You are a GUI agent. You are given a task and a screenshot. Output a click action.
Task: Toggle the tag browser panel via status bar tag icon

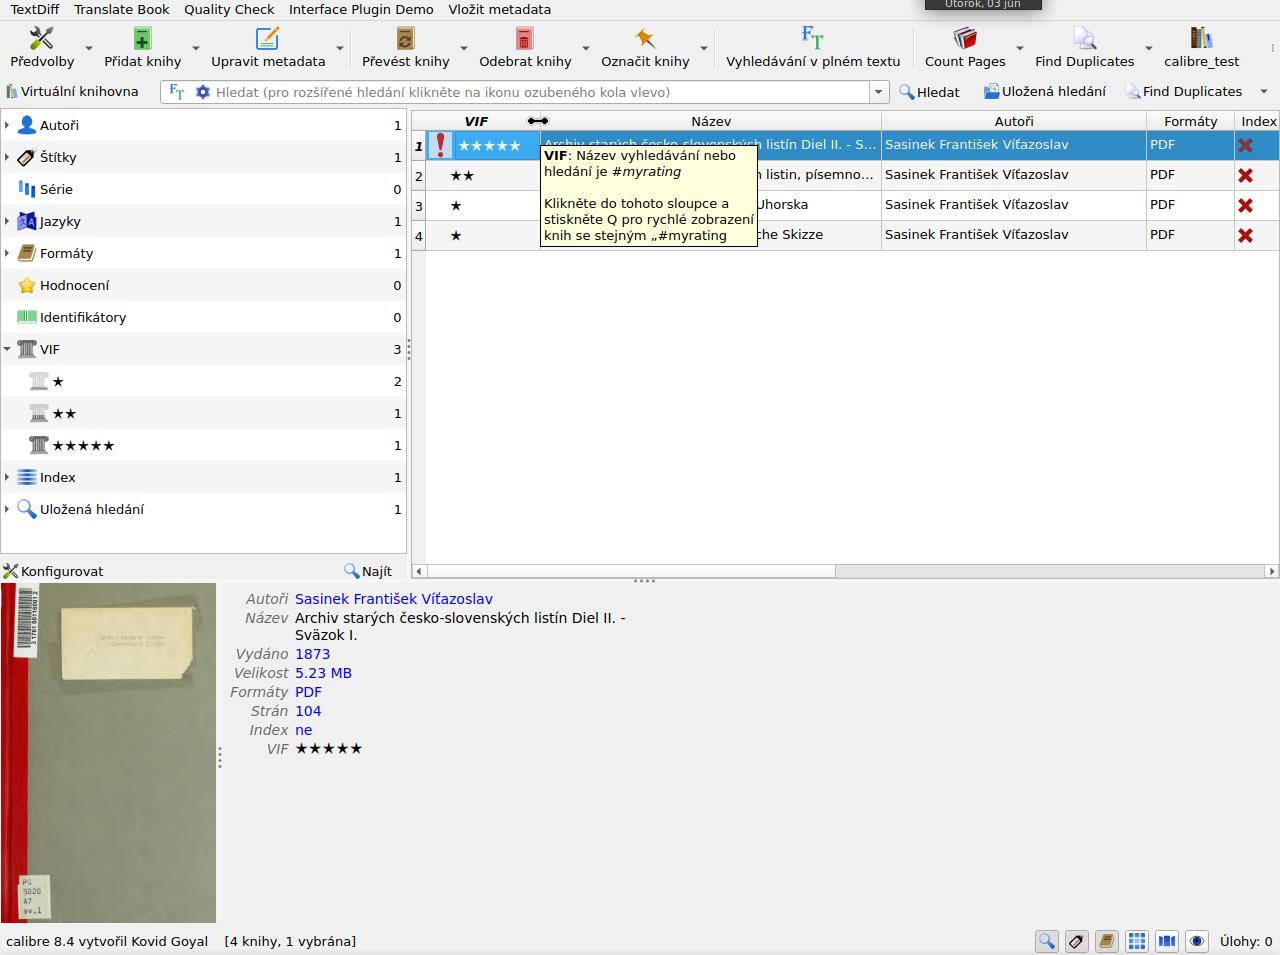[x=1077, y=941]
